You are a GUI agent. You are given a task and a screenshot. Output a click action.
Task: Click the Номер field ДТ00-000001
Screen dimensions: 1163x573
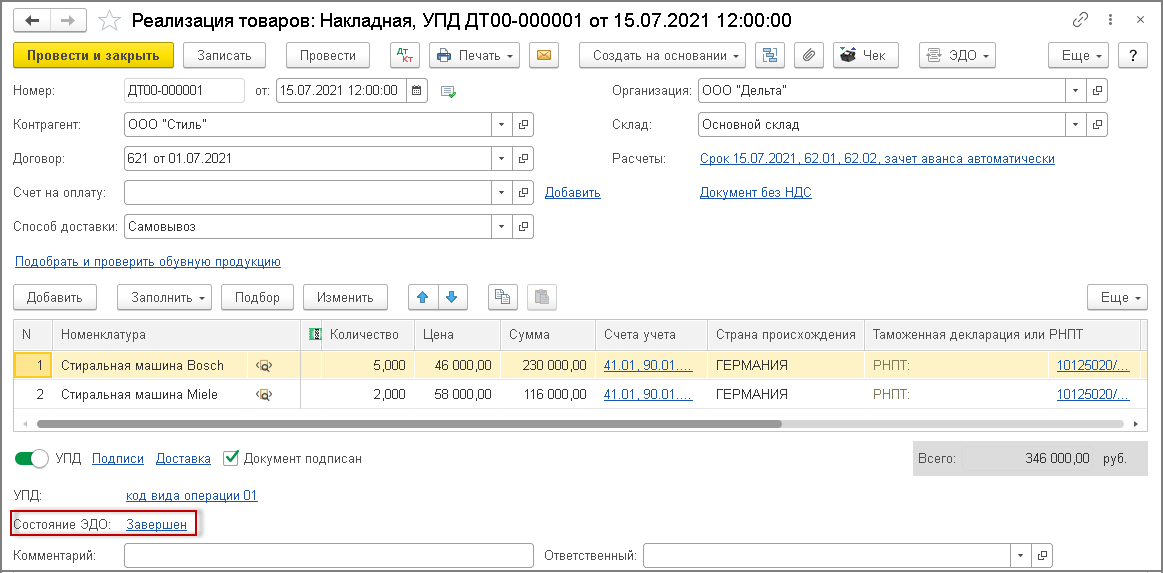click(x=185, y=90)
